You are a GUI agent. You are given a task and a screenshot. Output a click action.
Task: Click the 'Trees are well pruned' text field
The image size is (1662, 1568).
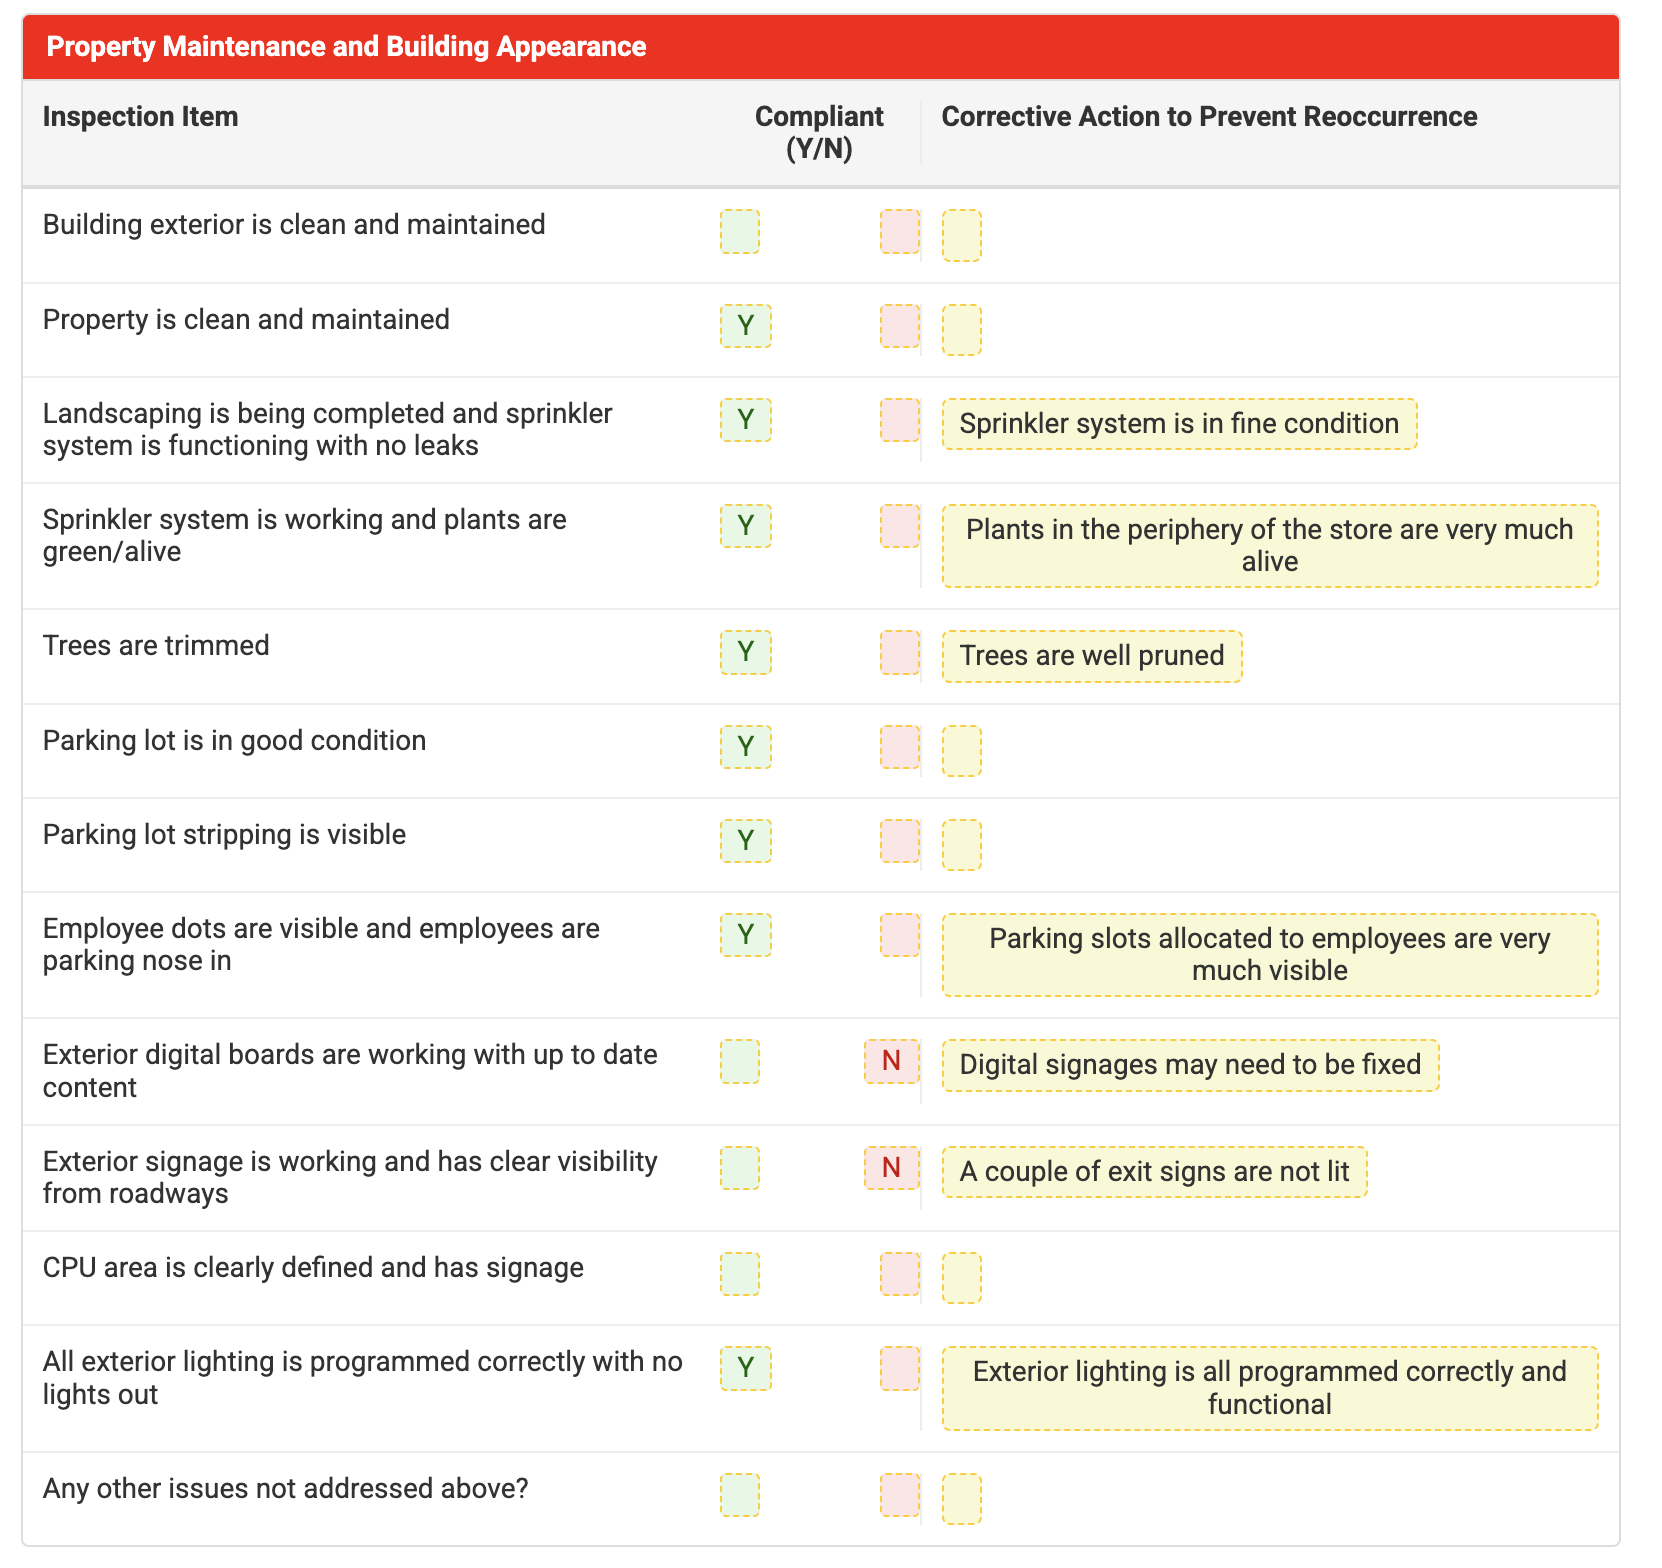(1091, 656)
